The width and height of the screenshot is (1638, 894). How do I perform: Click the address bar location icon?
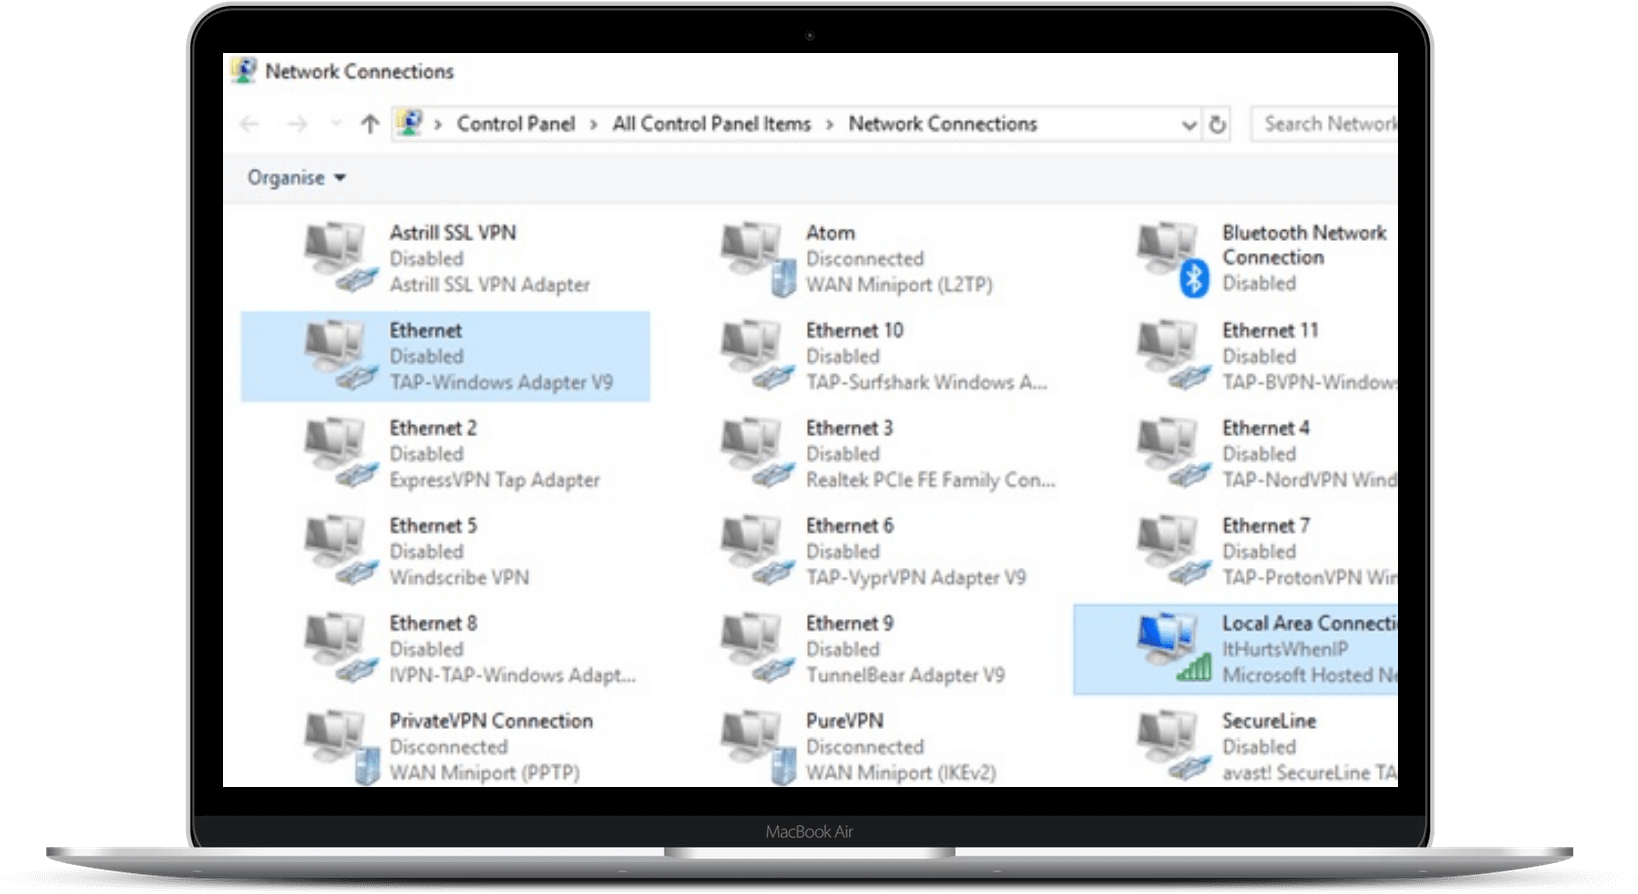point(409,123)
